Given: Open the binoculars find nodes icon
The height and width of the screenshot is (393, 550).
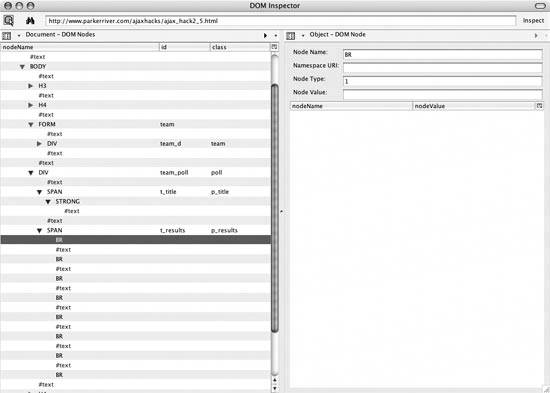Looking at the screenshot, I should pyautogui.click(x=30, y=21).
